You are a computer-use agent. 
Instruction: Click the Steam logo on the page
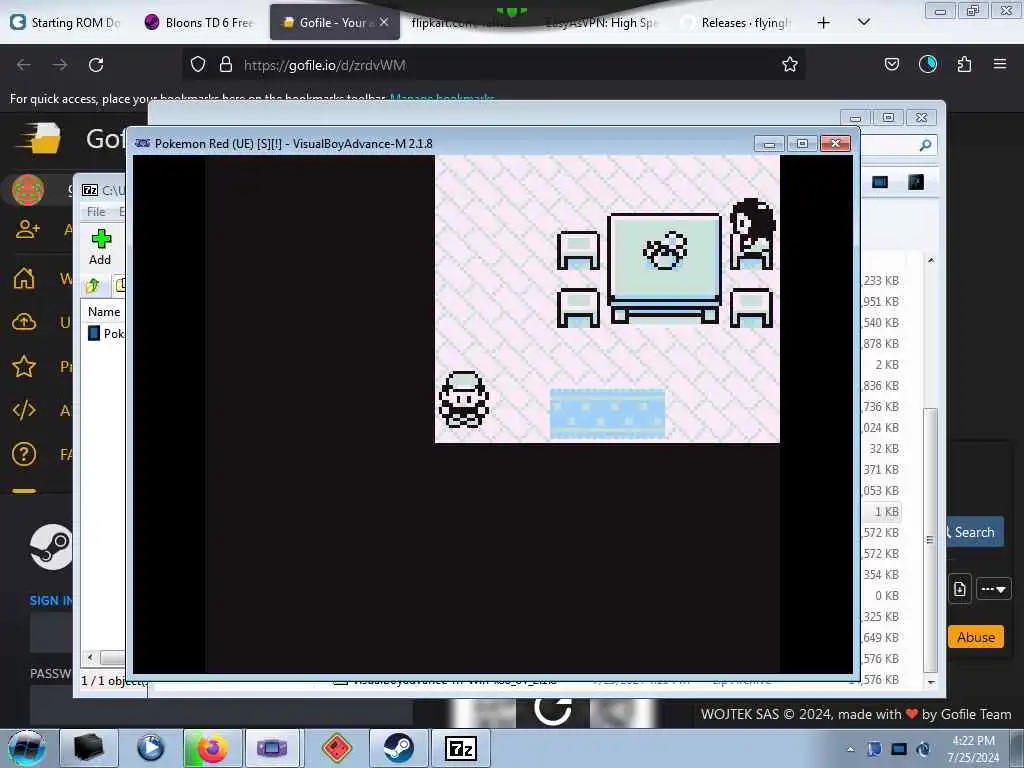(x=51, y=546)
